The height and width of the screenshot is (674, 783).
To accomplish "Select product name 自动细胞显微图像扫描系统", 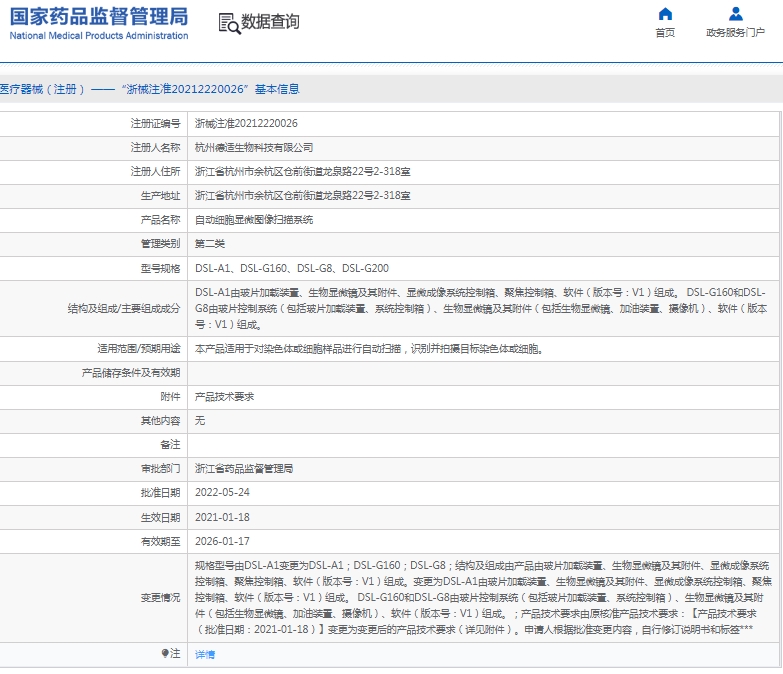I will click(x=254, y=220).
